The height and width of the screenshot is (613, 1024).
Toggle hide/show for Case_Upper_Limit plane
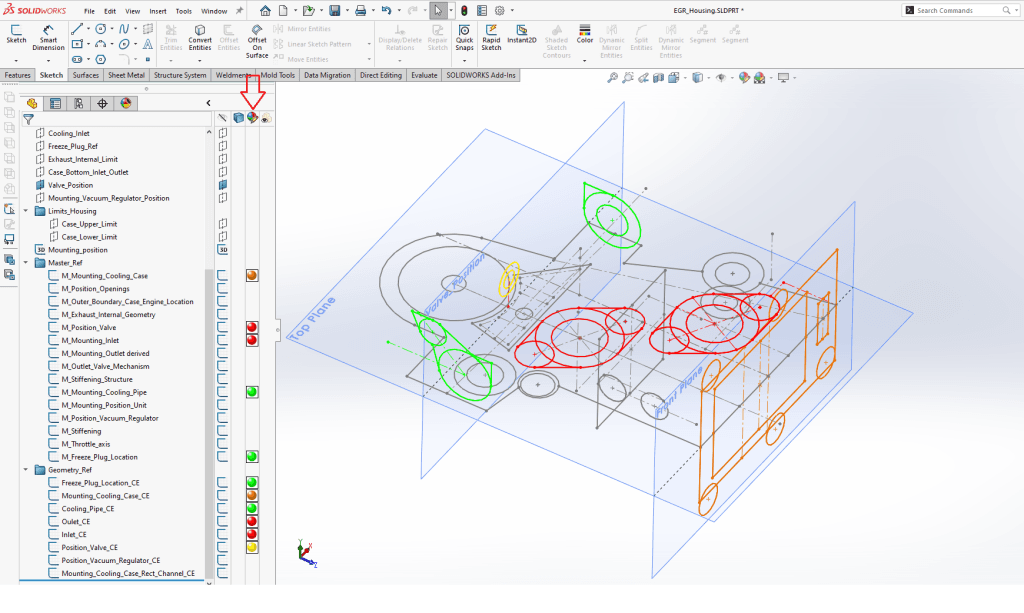223,224
